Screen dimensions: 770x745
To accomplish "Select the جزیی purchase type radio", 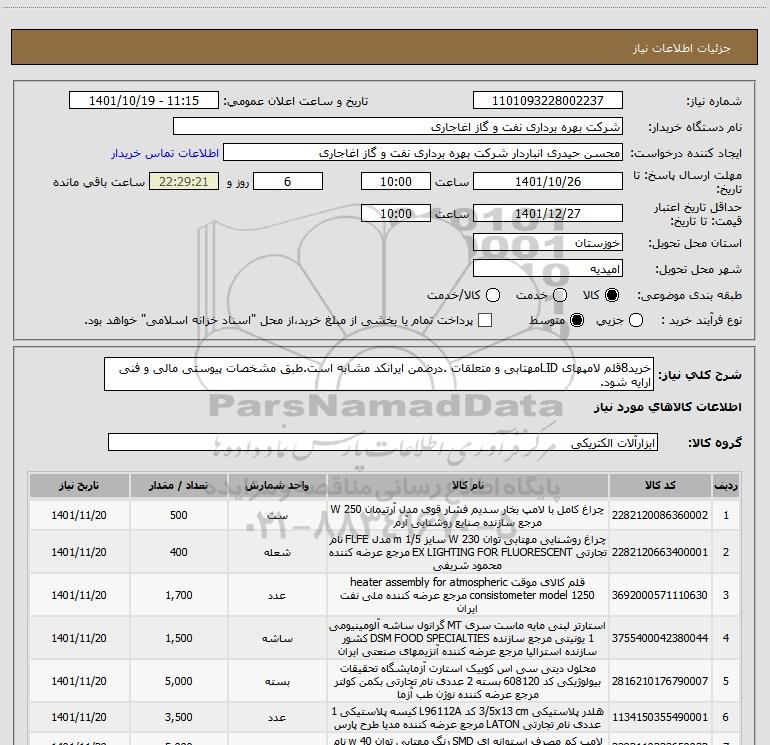I will [635, 320].
